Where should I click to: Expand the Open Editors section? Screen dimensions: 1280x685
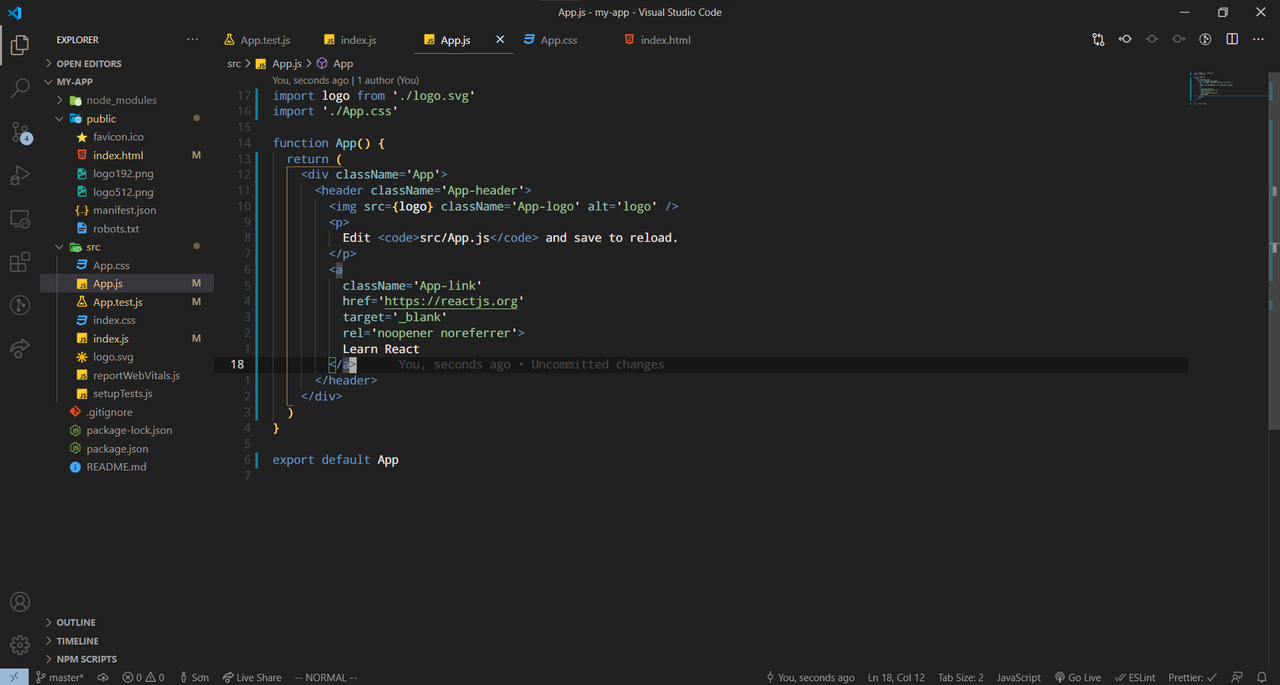tap(127, 63)
